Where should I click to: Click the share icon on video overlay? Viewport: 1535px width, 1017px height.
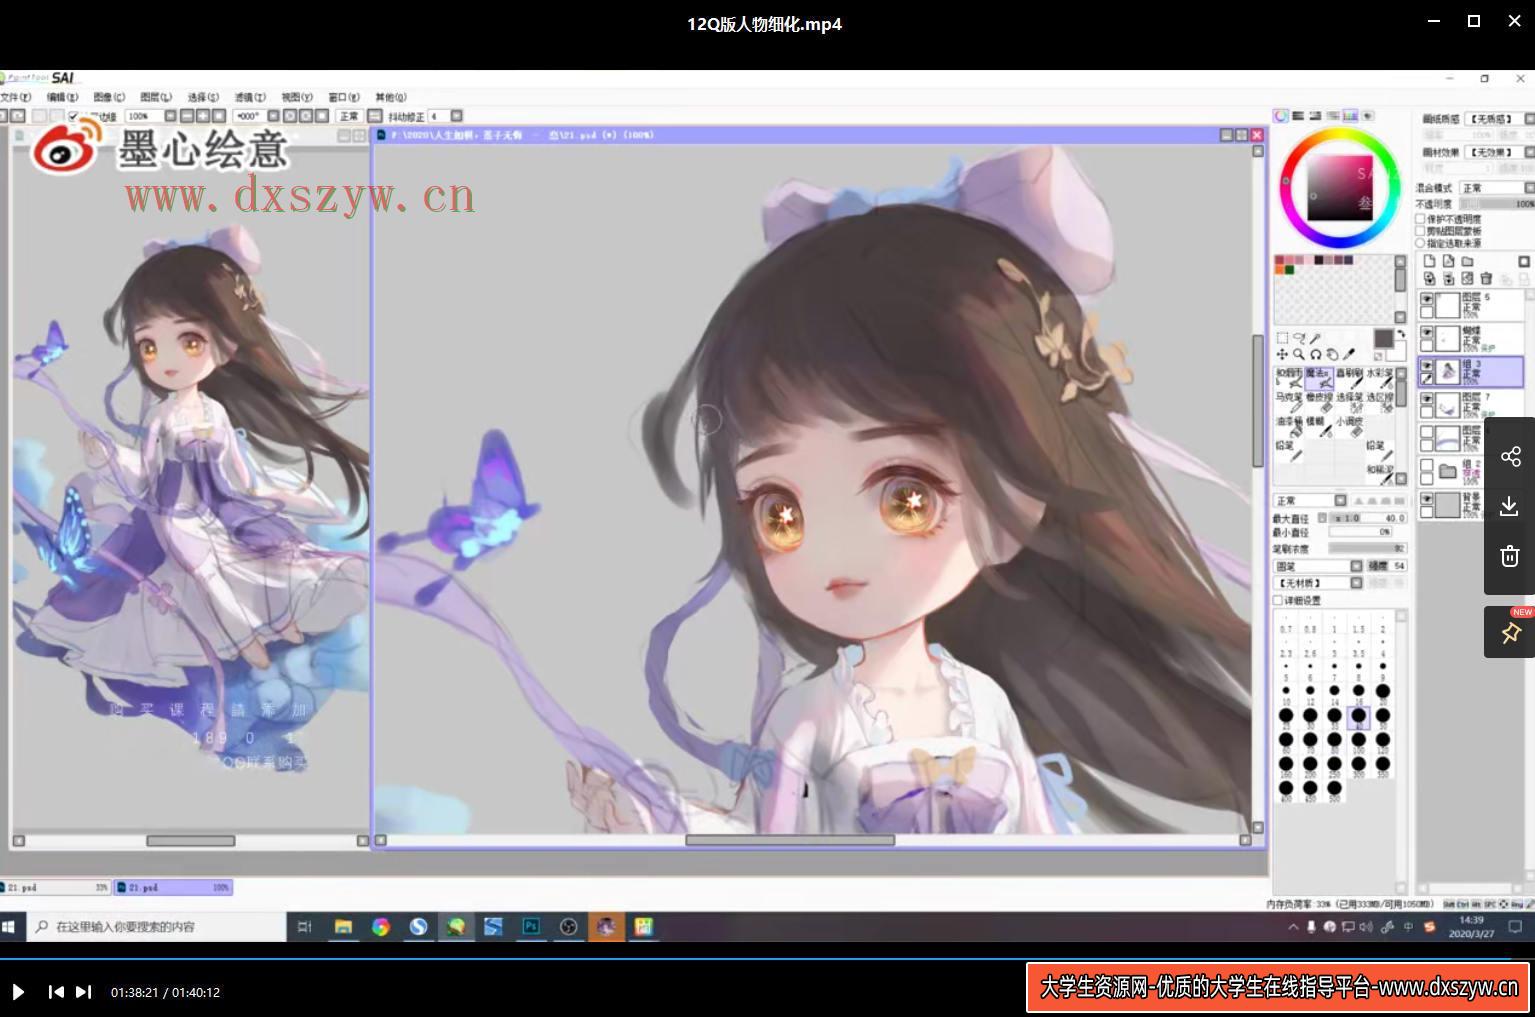coord(1510,457)
